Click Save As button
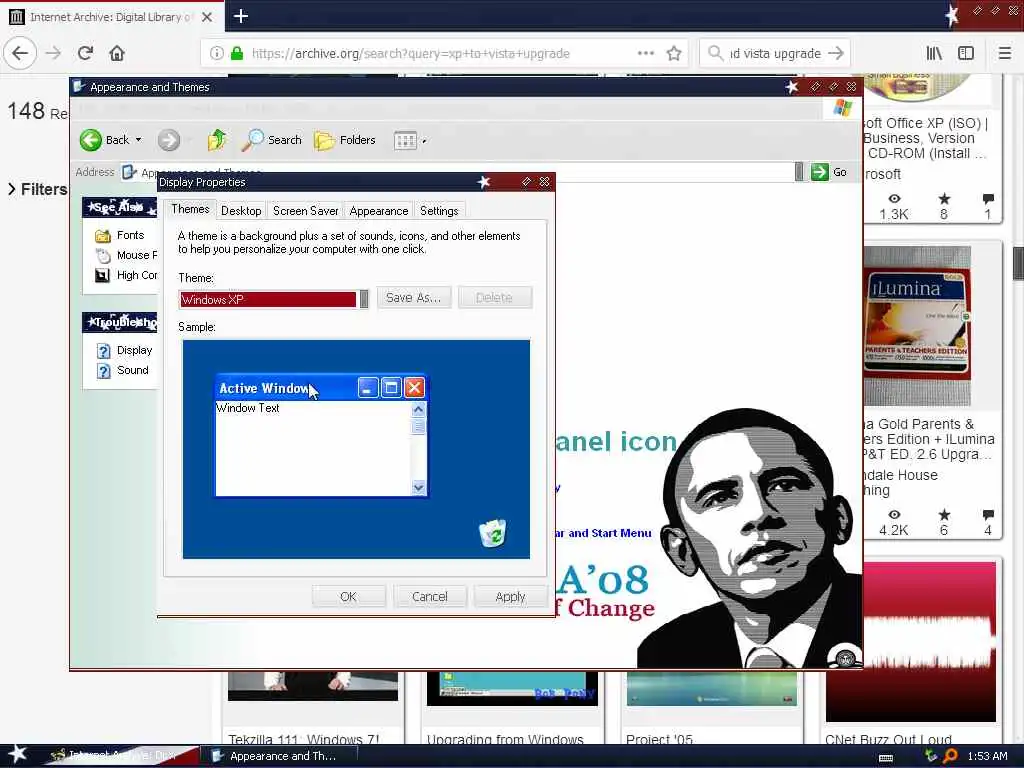1024x768 pixels. tap(413, 298)
